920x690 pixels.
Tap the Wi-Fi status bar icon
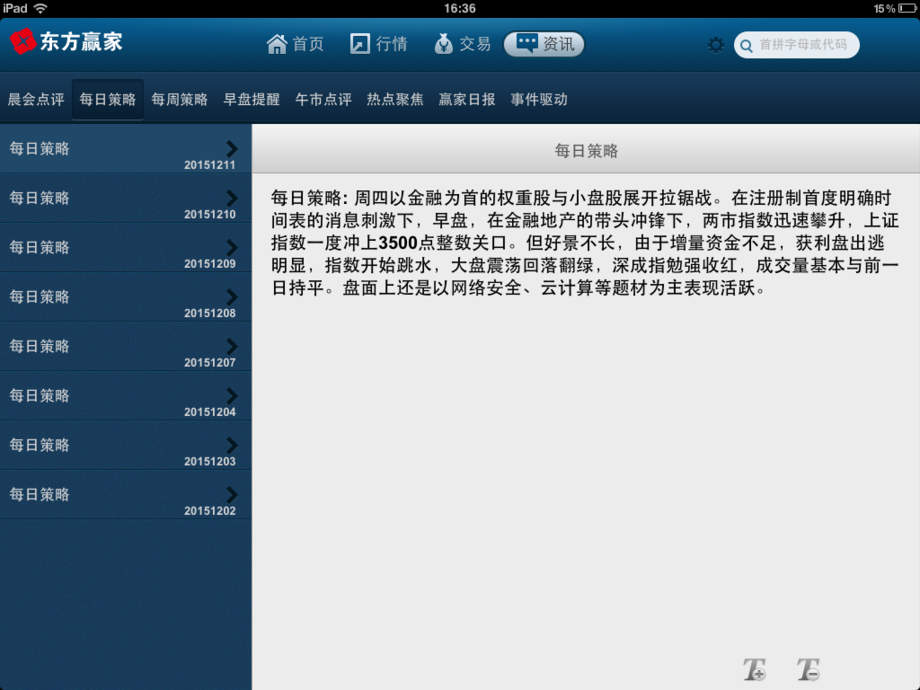tap(39, 8)
